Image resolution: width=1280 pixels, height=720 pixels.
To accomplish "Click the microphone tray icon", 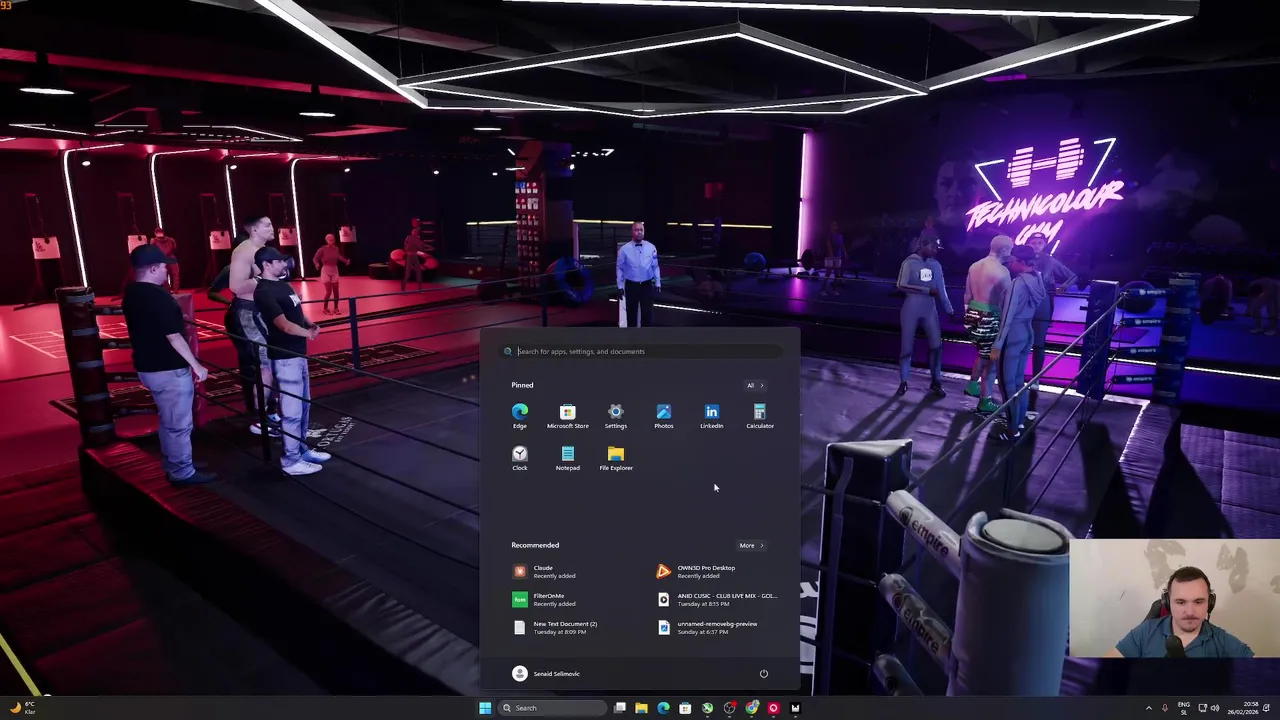I will pos(1164,708).
